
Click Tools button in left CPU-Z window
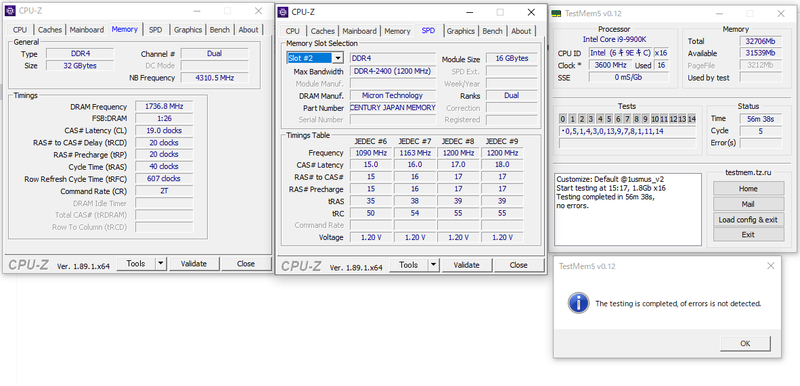(136, 264)
